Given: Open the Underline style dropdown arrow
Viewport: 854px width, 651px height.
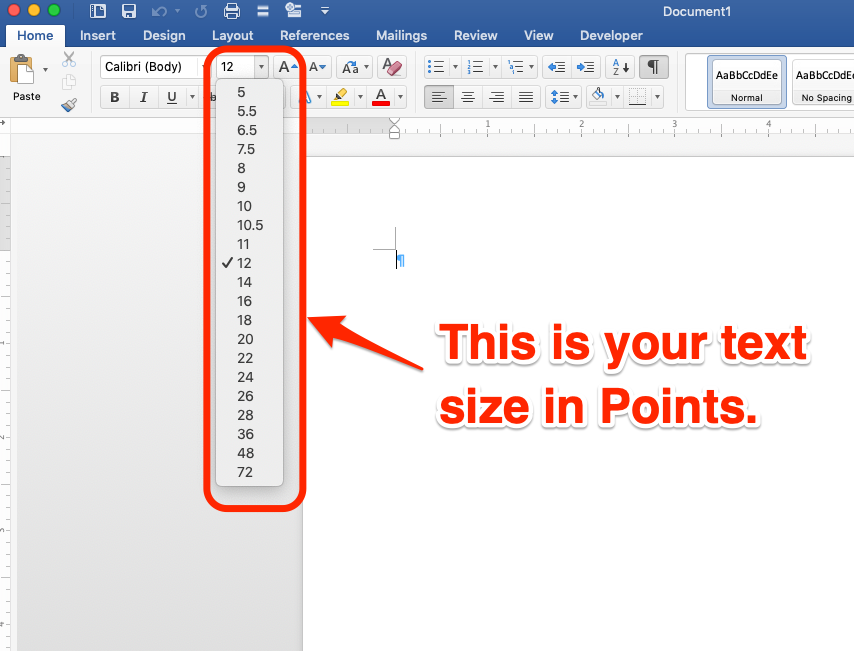Looking at the screenshot, I should (x=190, y=97).
